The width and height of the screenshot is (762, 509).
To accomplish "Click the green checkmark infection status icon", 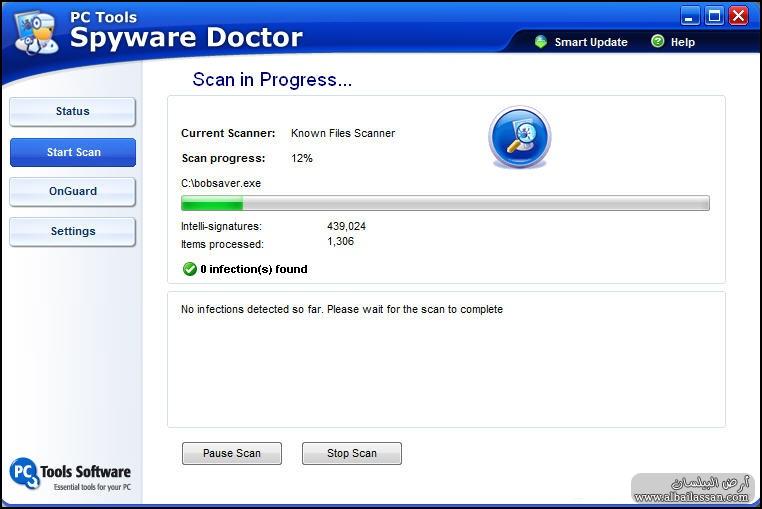I will click(189, 269).
